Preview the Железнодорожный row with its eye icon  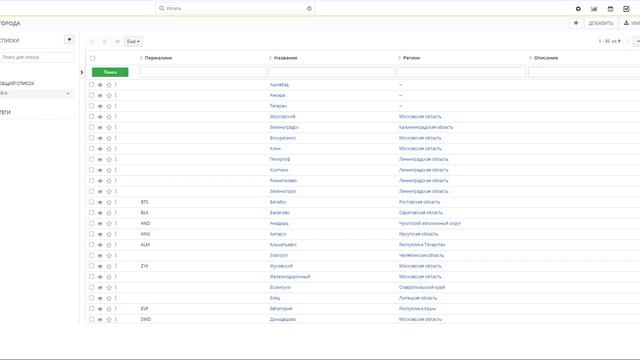(100, 277)
